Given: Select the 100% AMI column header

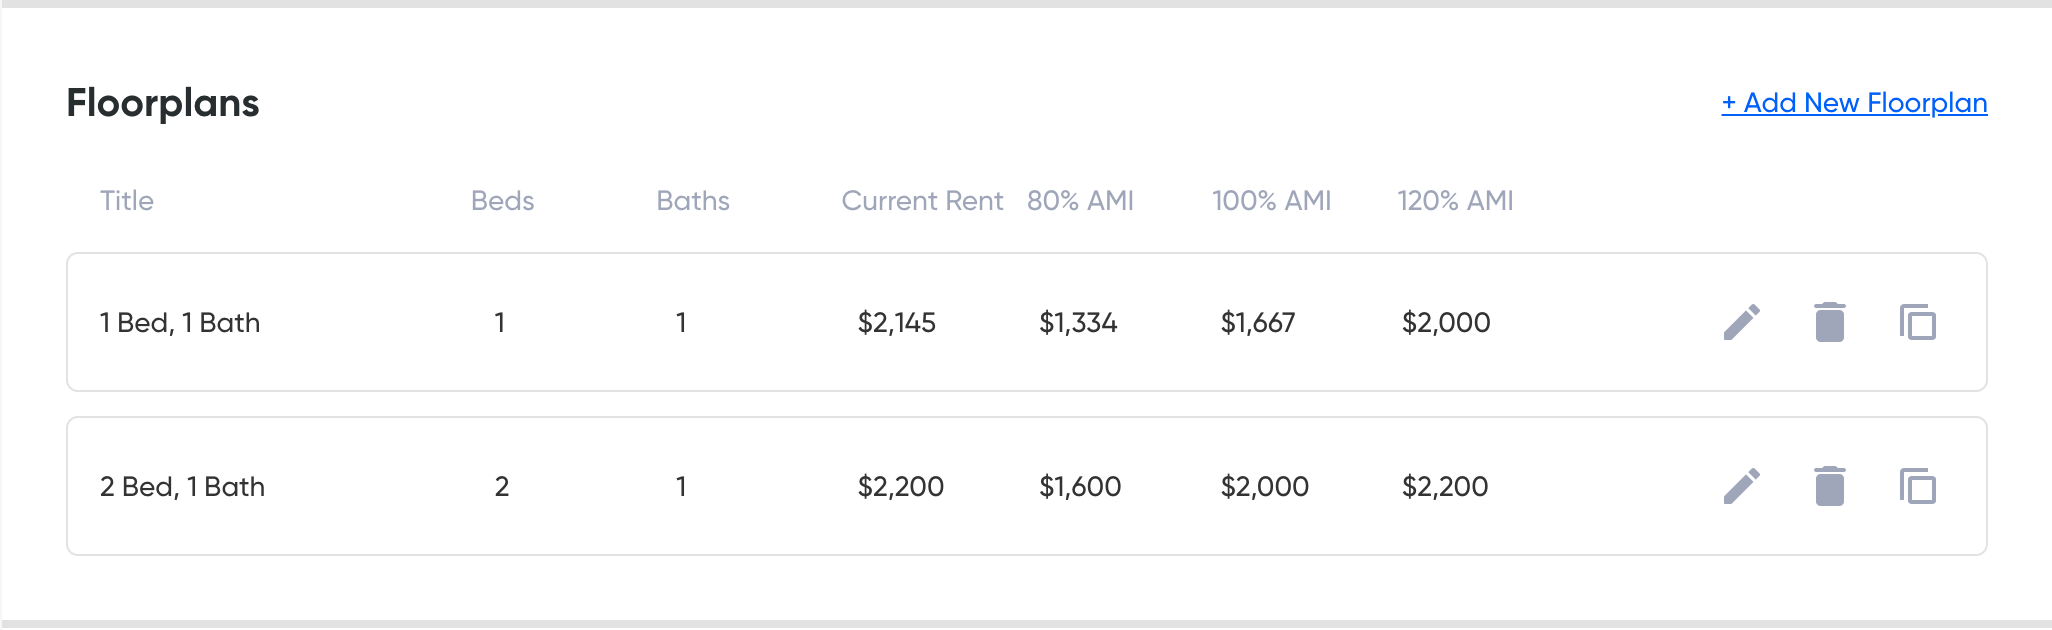Looking at the screenshot, I should tap(1271, 201).
